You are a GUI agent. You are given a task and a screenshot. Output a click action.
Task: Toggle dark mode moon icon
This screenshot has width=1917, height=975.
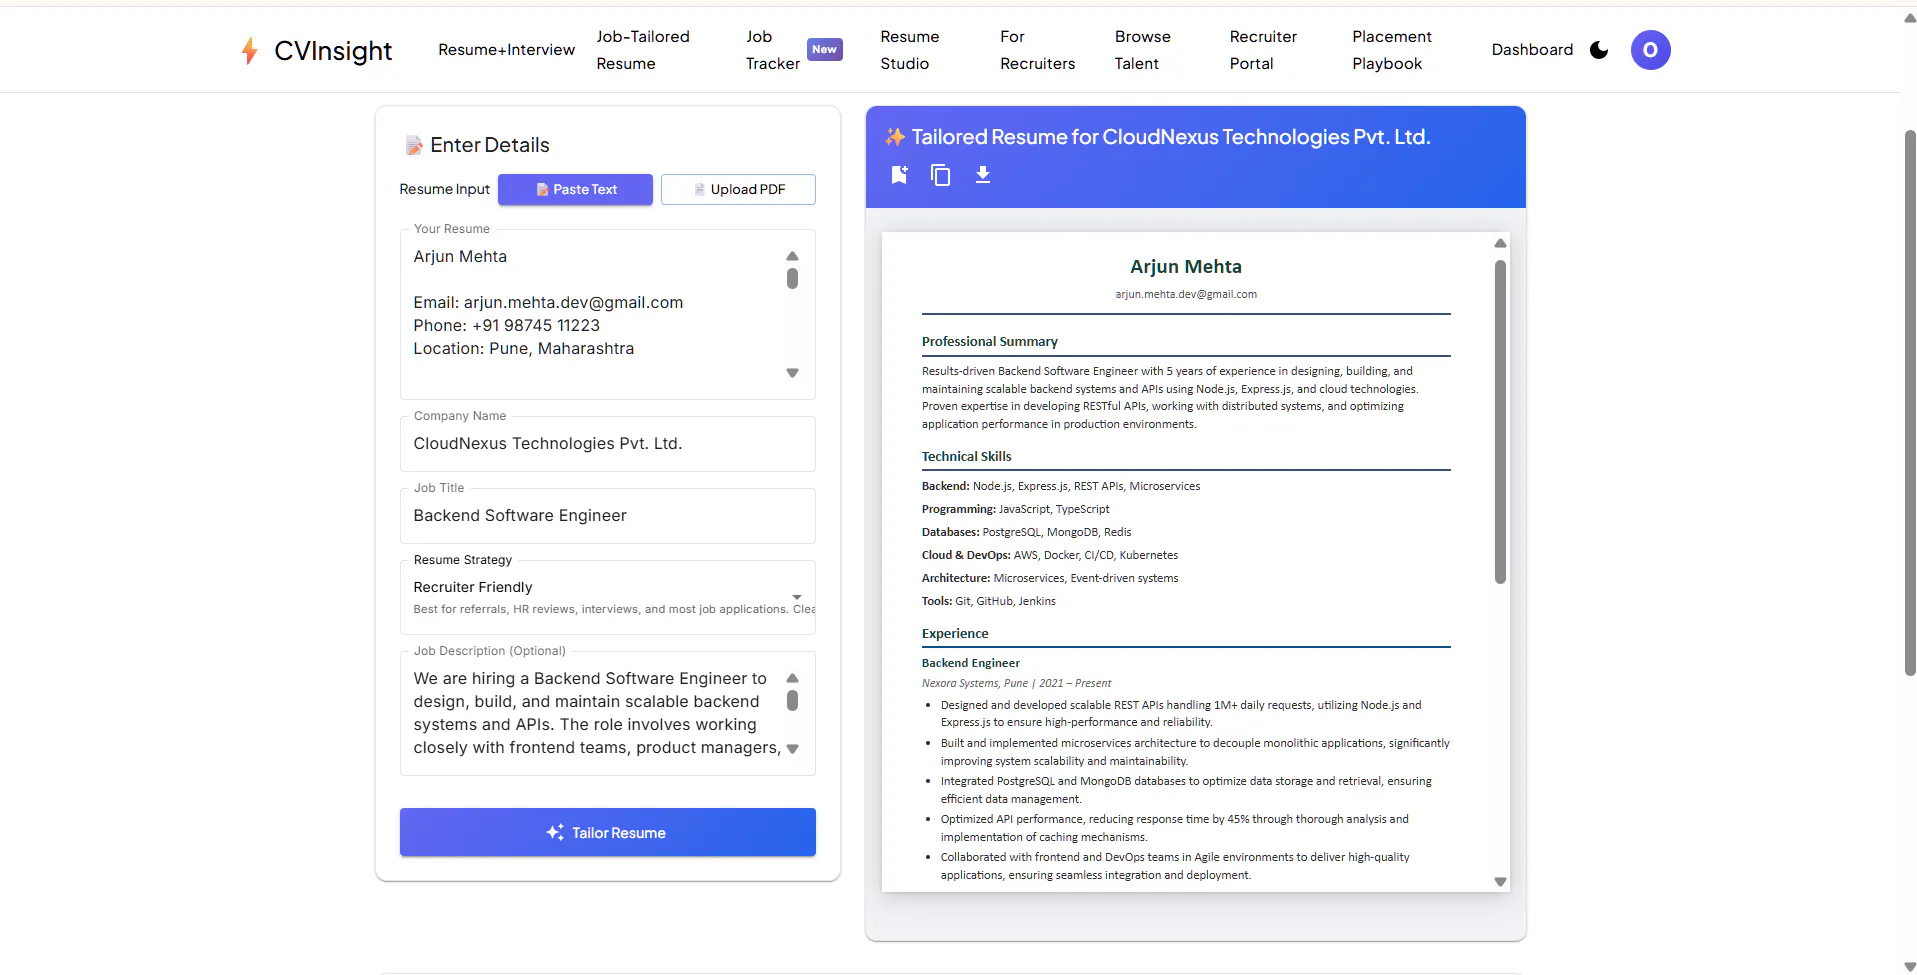(x=1599, y=50)
